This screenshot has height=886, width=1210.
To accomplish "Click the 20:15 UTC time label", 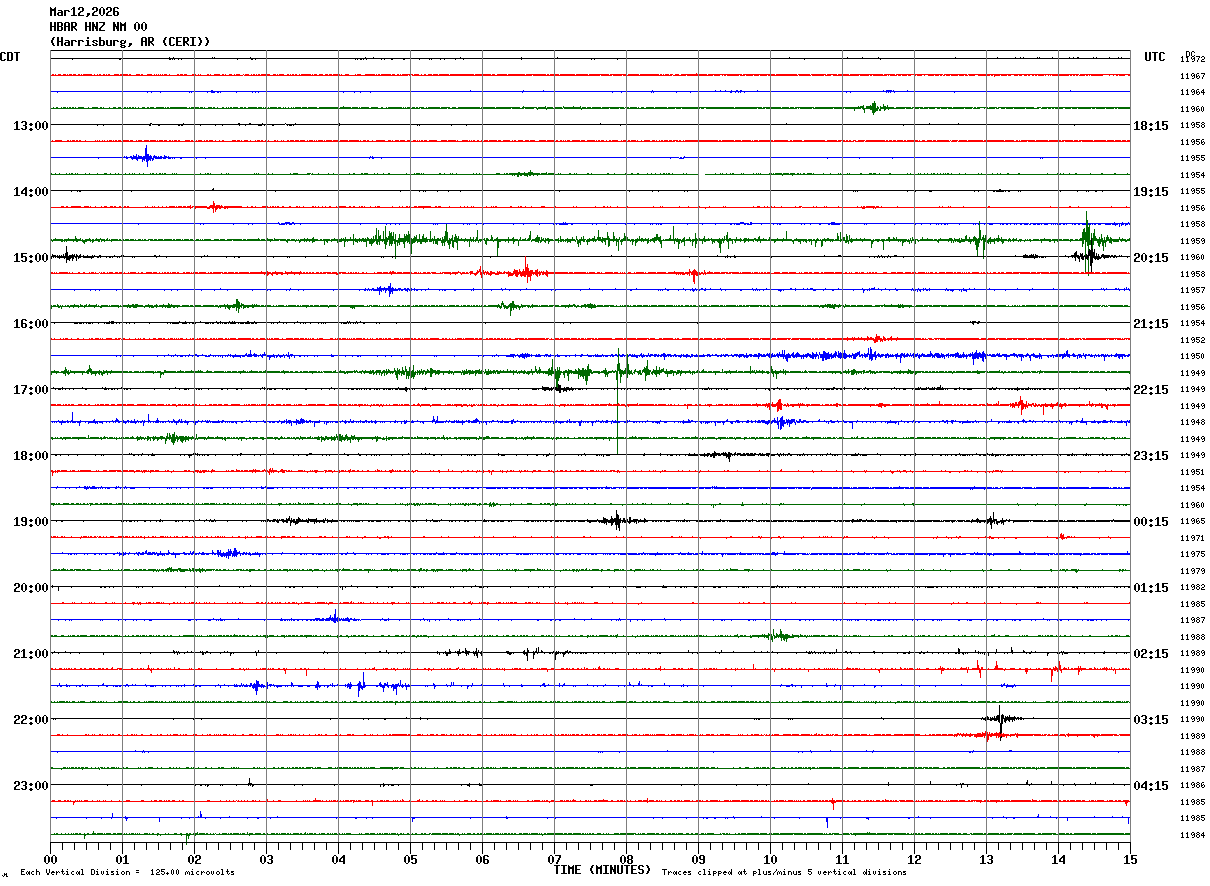I will pyautogui.click(x=1151, y=258).
